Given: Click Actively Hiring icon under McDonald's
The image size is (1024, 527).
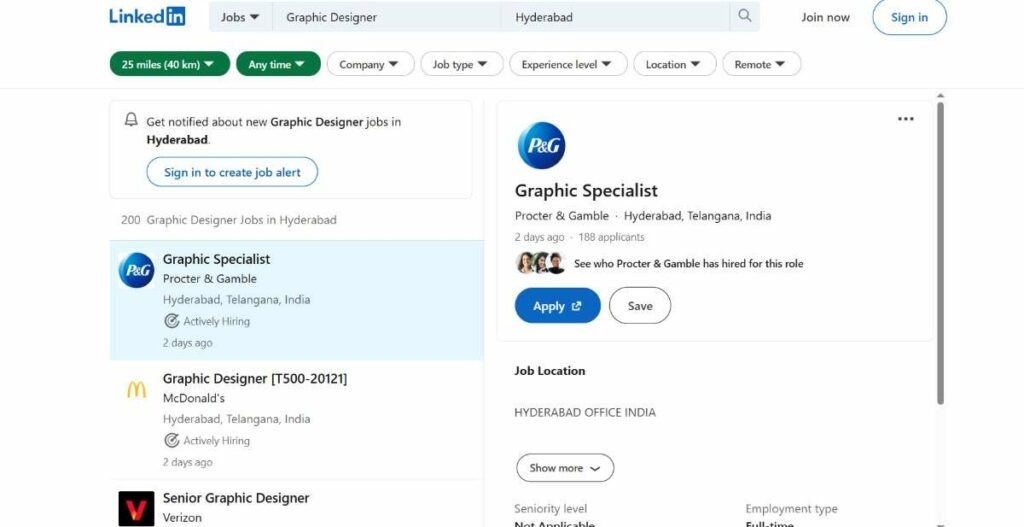Looking at the screenshot, I should click(x=171, y=440).
